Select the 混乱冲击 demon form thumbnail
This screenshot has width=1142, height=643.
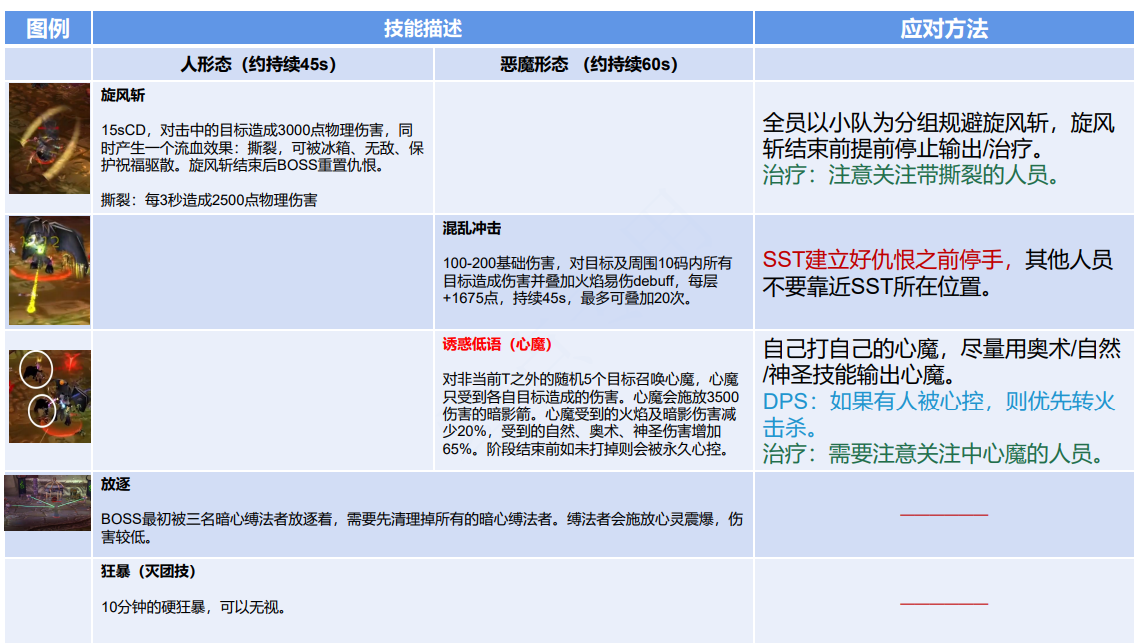[x=49, y=271]
